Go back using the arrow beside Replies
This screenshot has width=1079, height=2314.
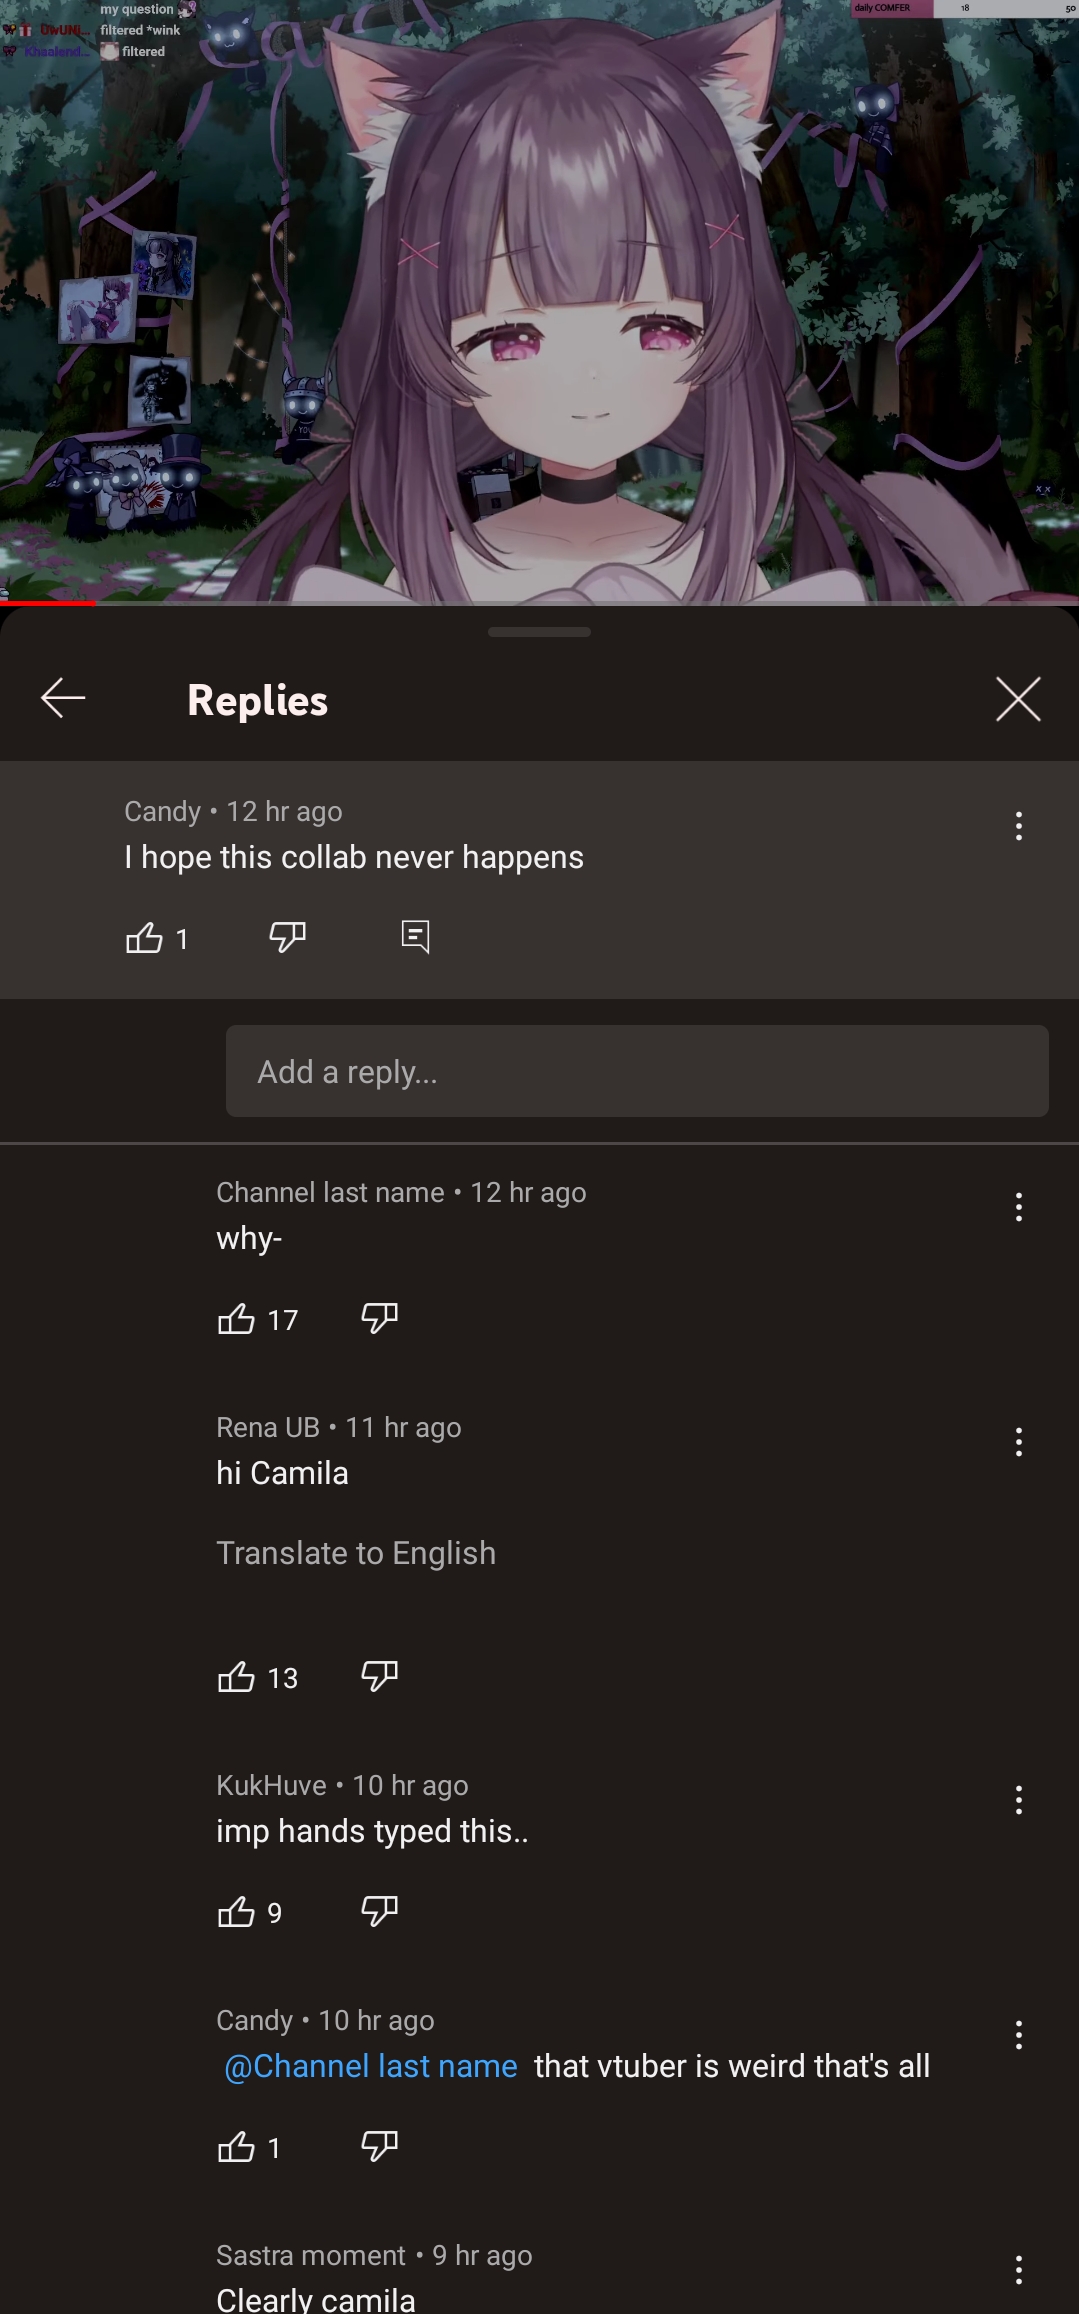(63, 698)
